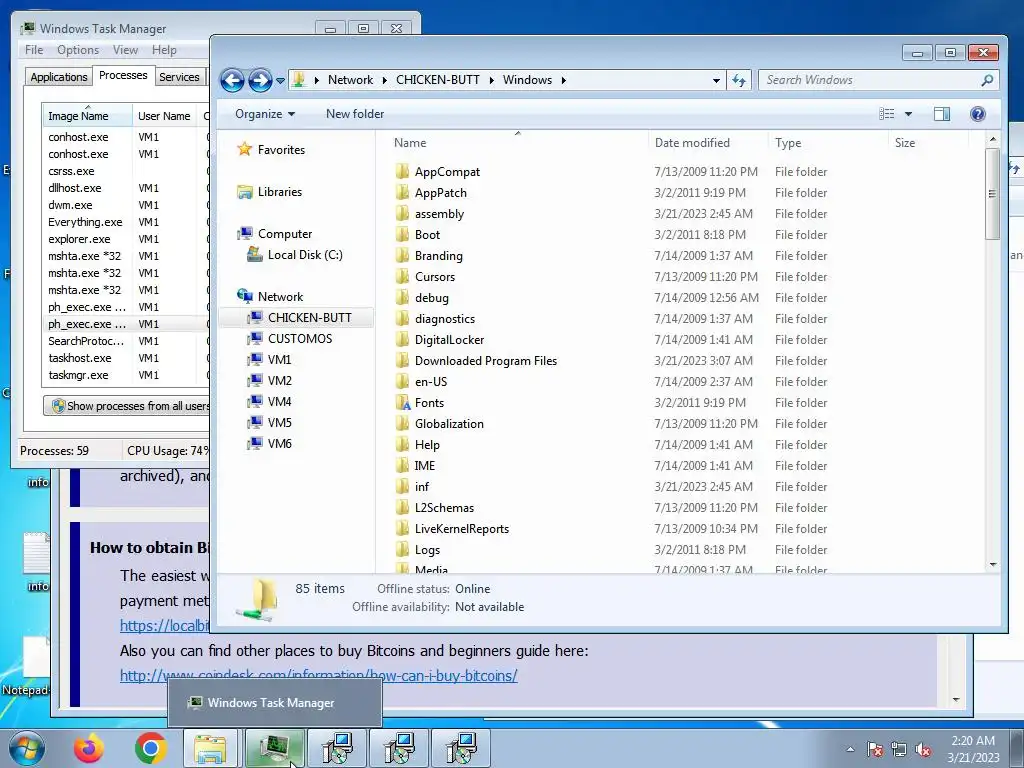Change view using the views icon

[x=886, y=114]
